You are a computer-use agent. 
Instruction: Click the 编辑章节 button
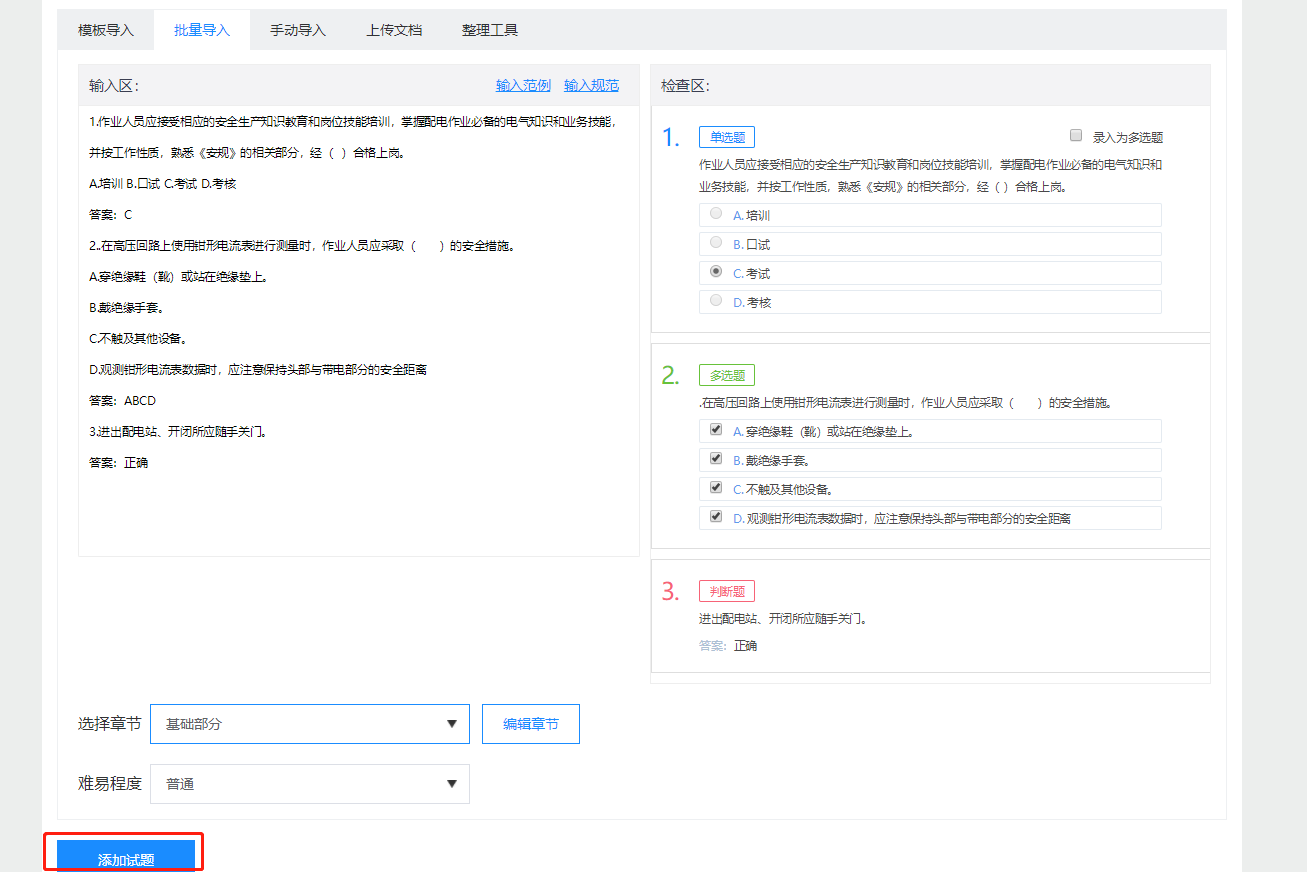[530, 723]
